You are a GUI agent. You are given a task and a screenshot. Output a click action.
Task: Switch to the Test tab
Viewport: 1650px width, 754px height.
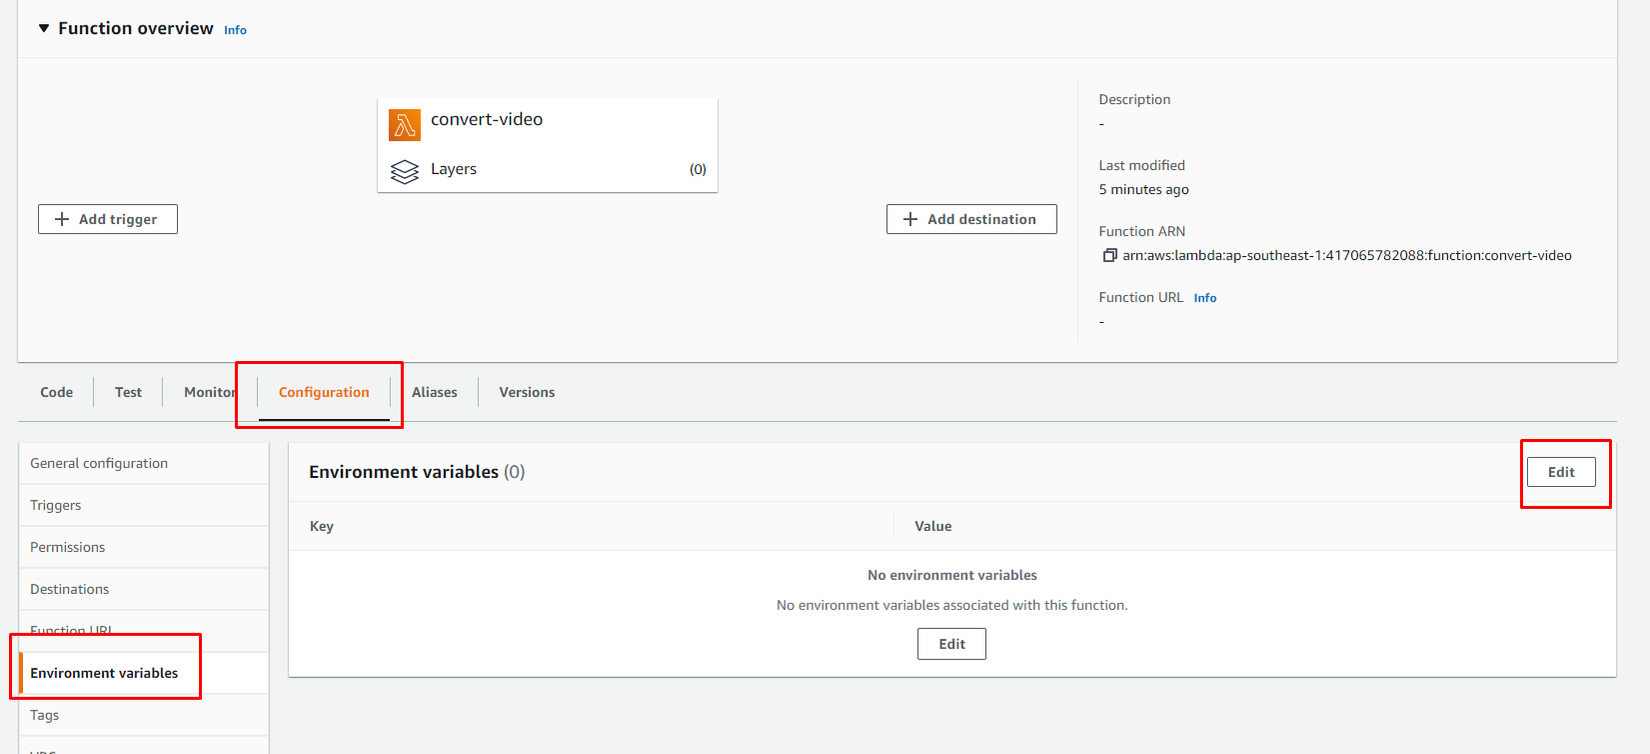coord(128,392)
